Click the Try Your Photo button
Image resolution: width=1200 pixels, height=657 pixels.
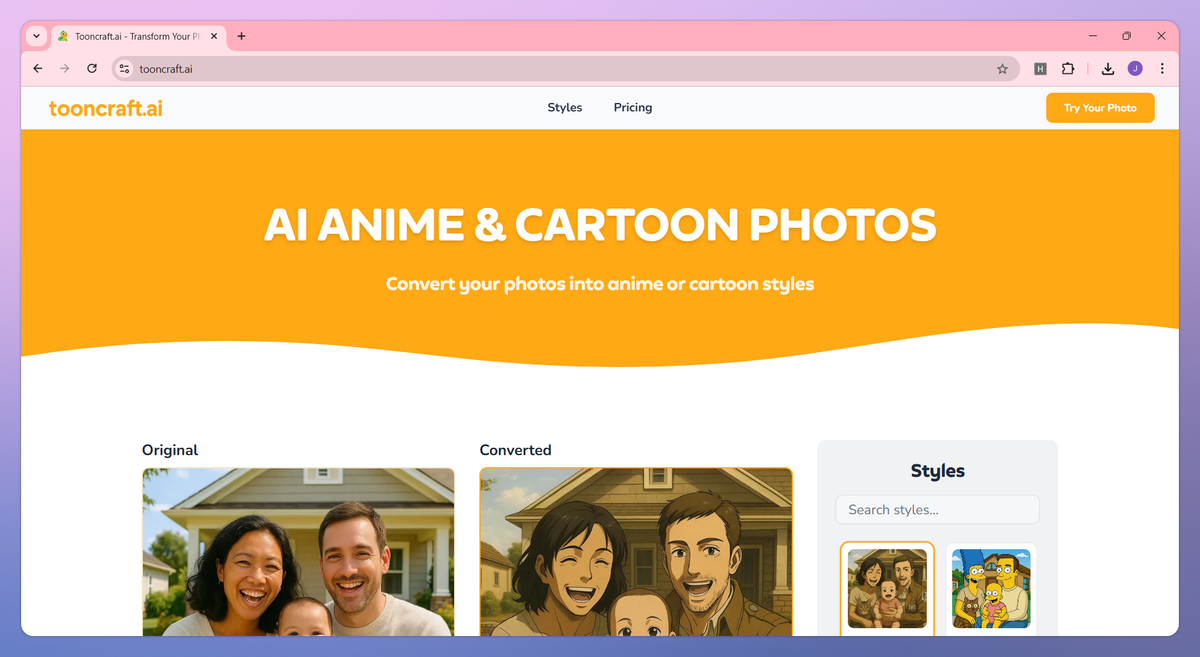tap(1100, 108)
